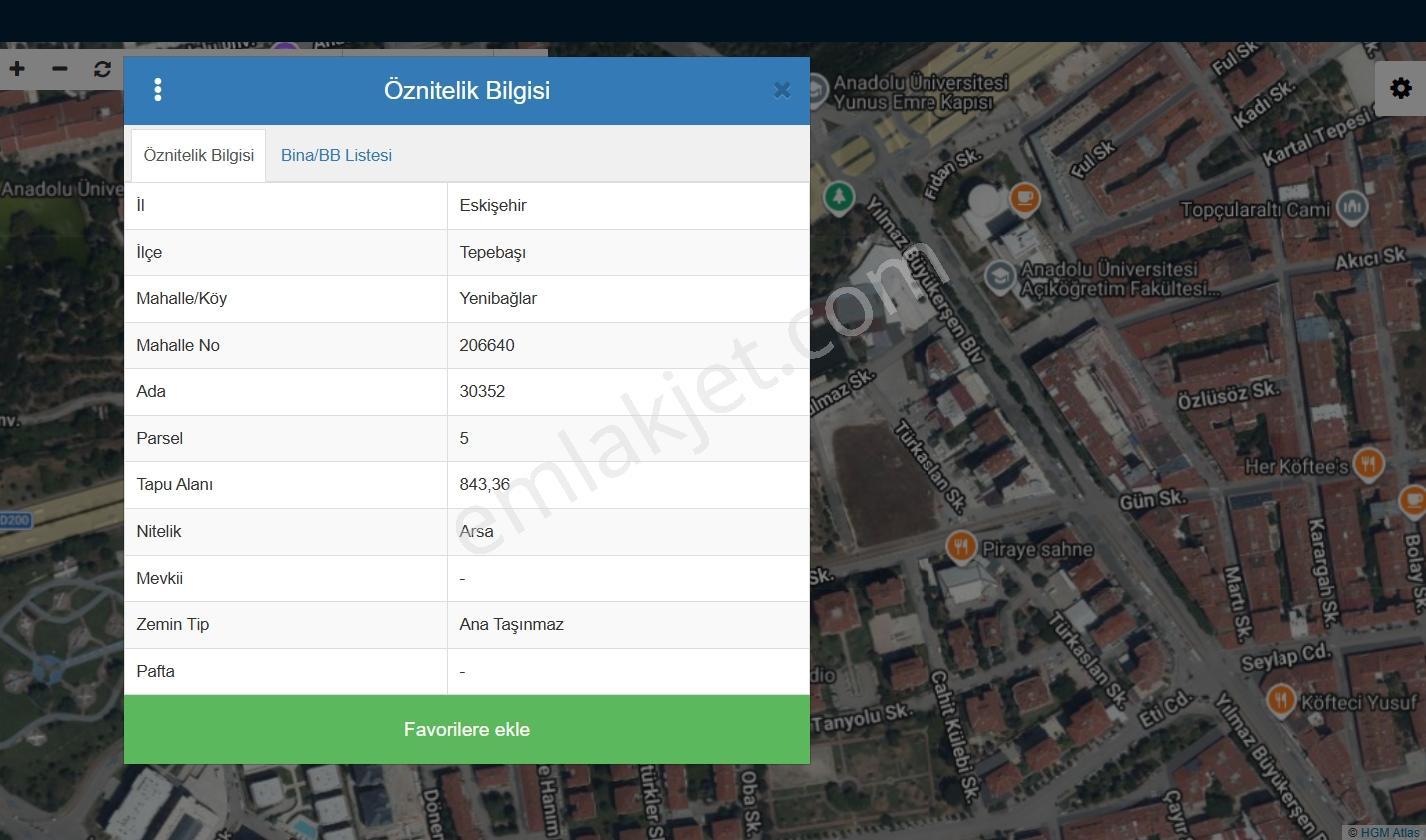Click the Topçularaltı Cami map label
This screenshot has height=840, width=1426.
(x=1256, y=209)
